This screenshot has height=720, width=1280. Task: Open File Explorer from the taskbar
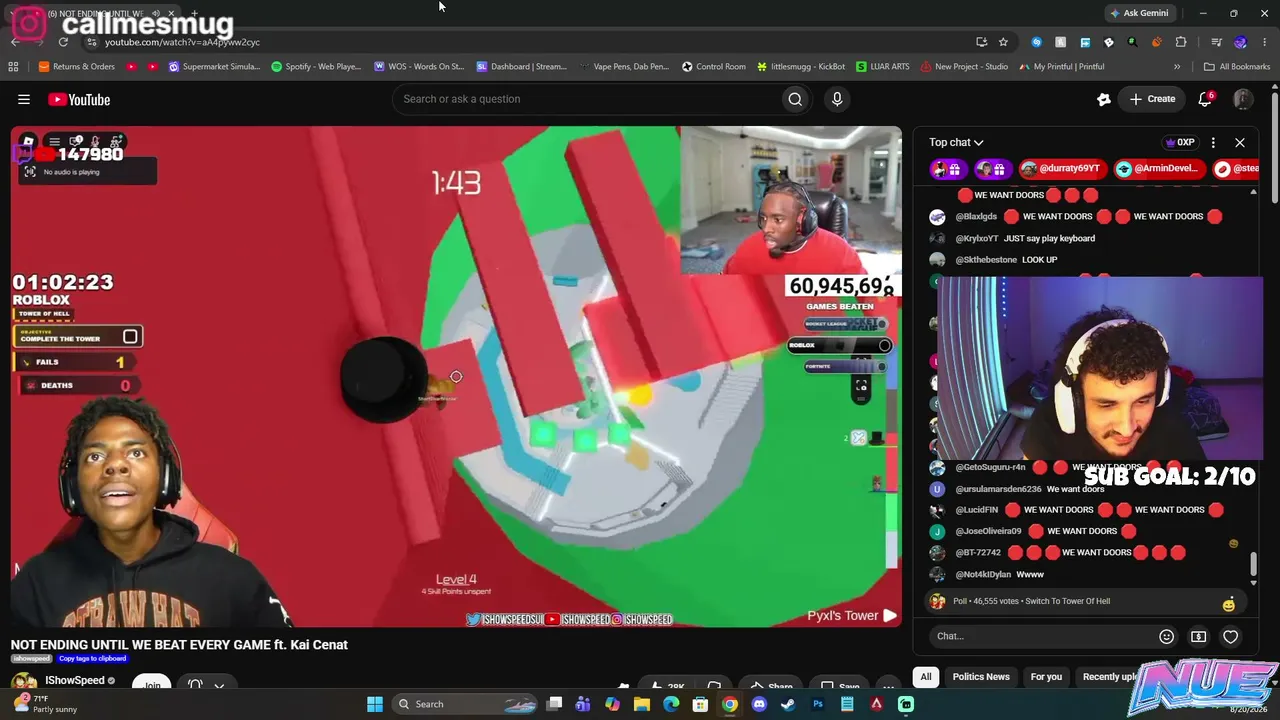click(x=642, y=704)
